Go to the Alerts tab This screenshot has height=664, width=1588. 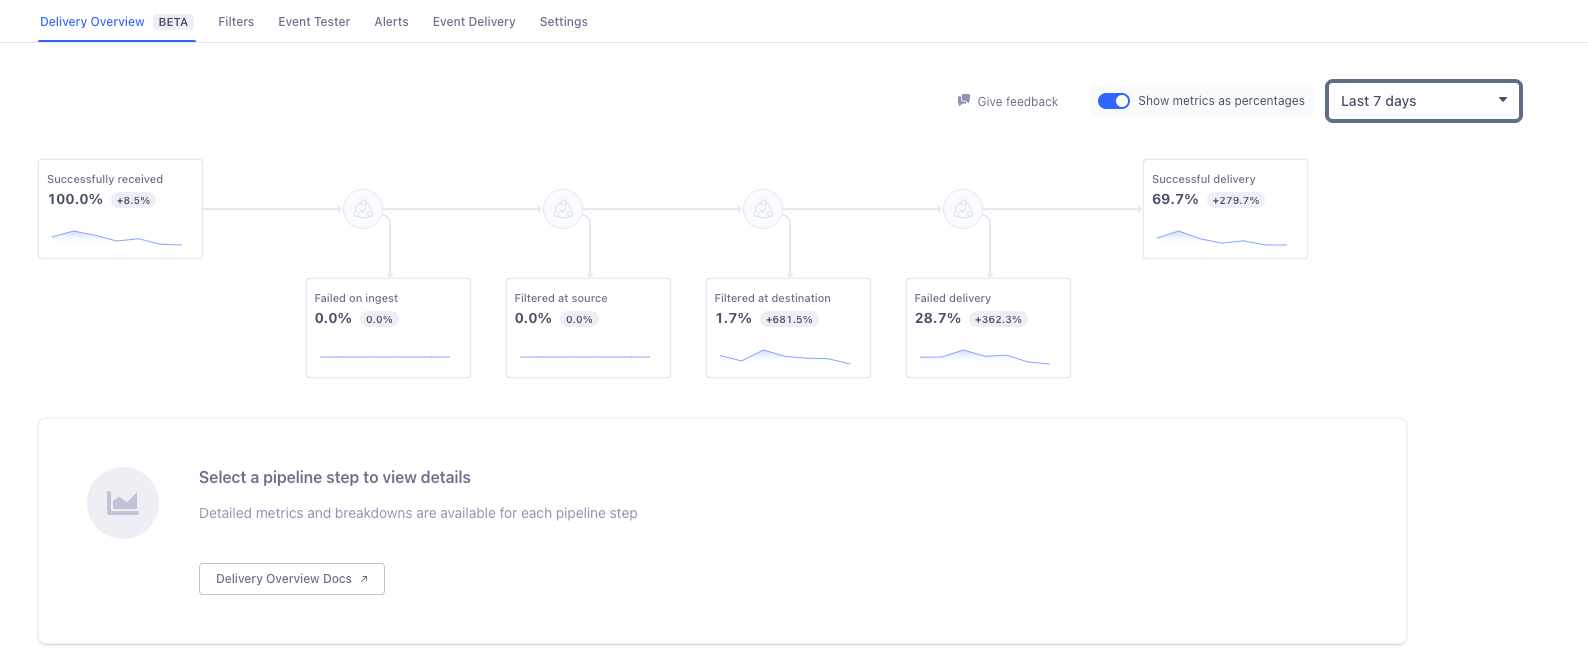pos(391,22)
